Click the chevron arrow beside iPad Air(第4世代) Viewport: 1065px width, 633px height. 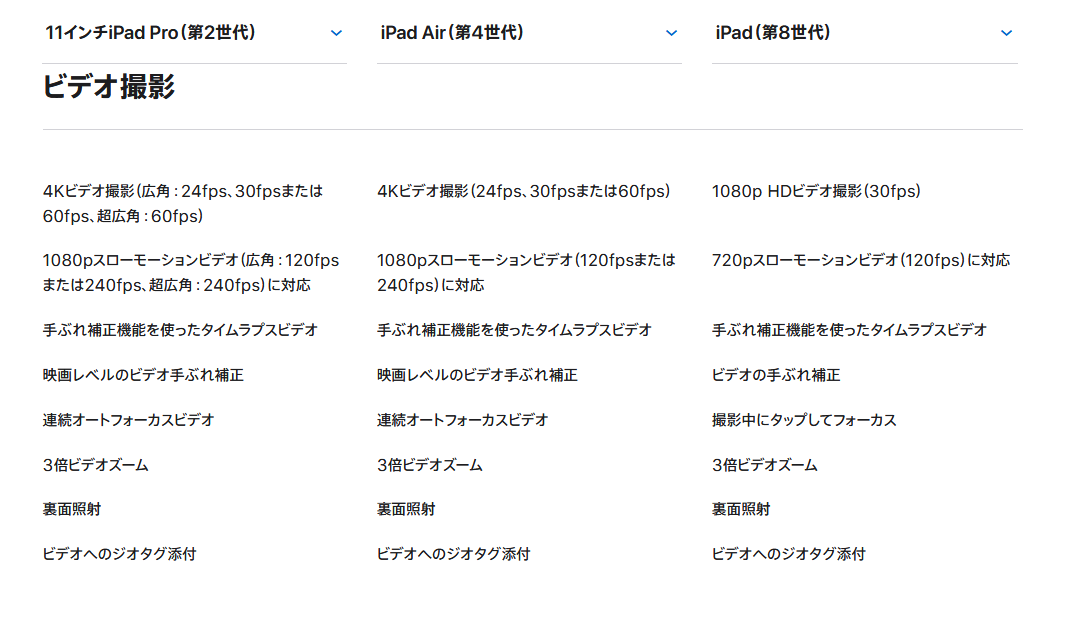[671, 33]
